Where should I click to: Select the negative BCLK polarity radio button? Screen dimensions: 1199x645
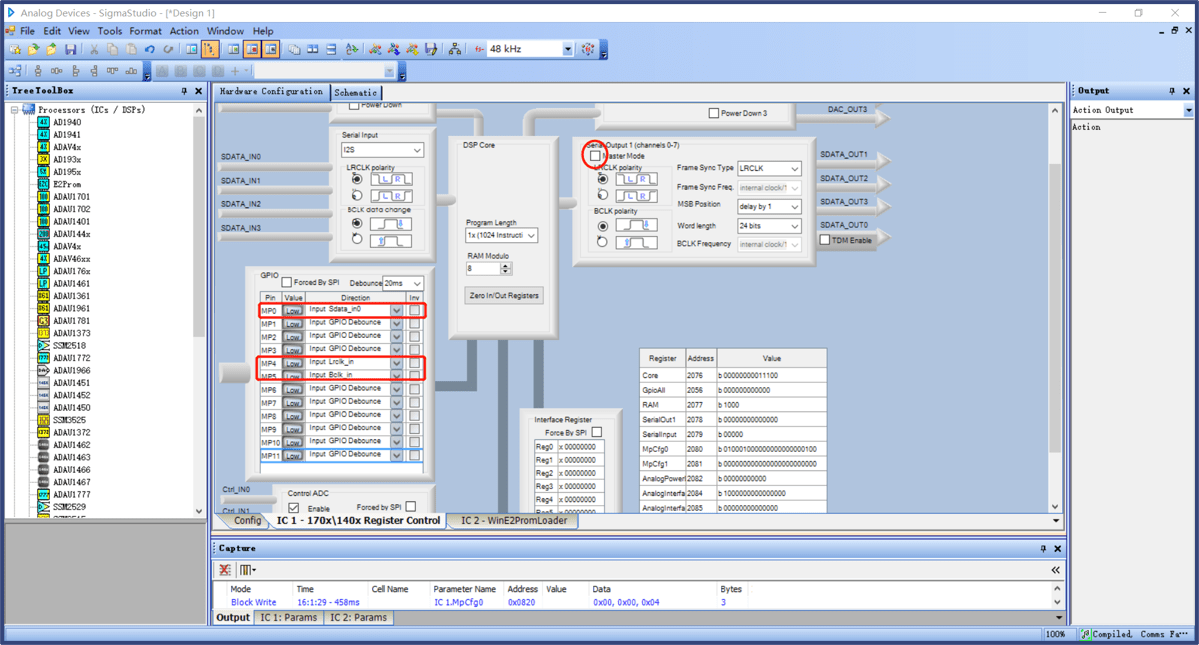(602, 241)
